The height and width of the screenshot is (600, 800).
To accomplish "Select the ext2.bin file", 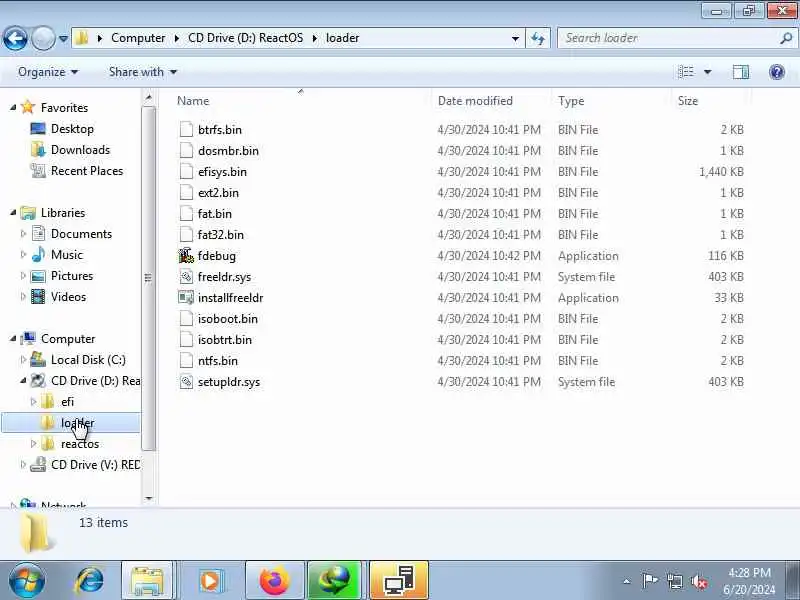I will pyautogui.click(x=218, y=193).
